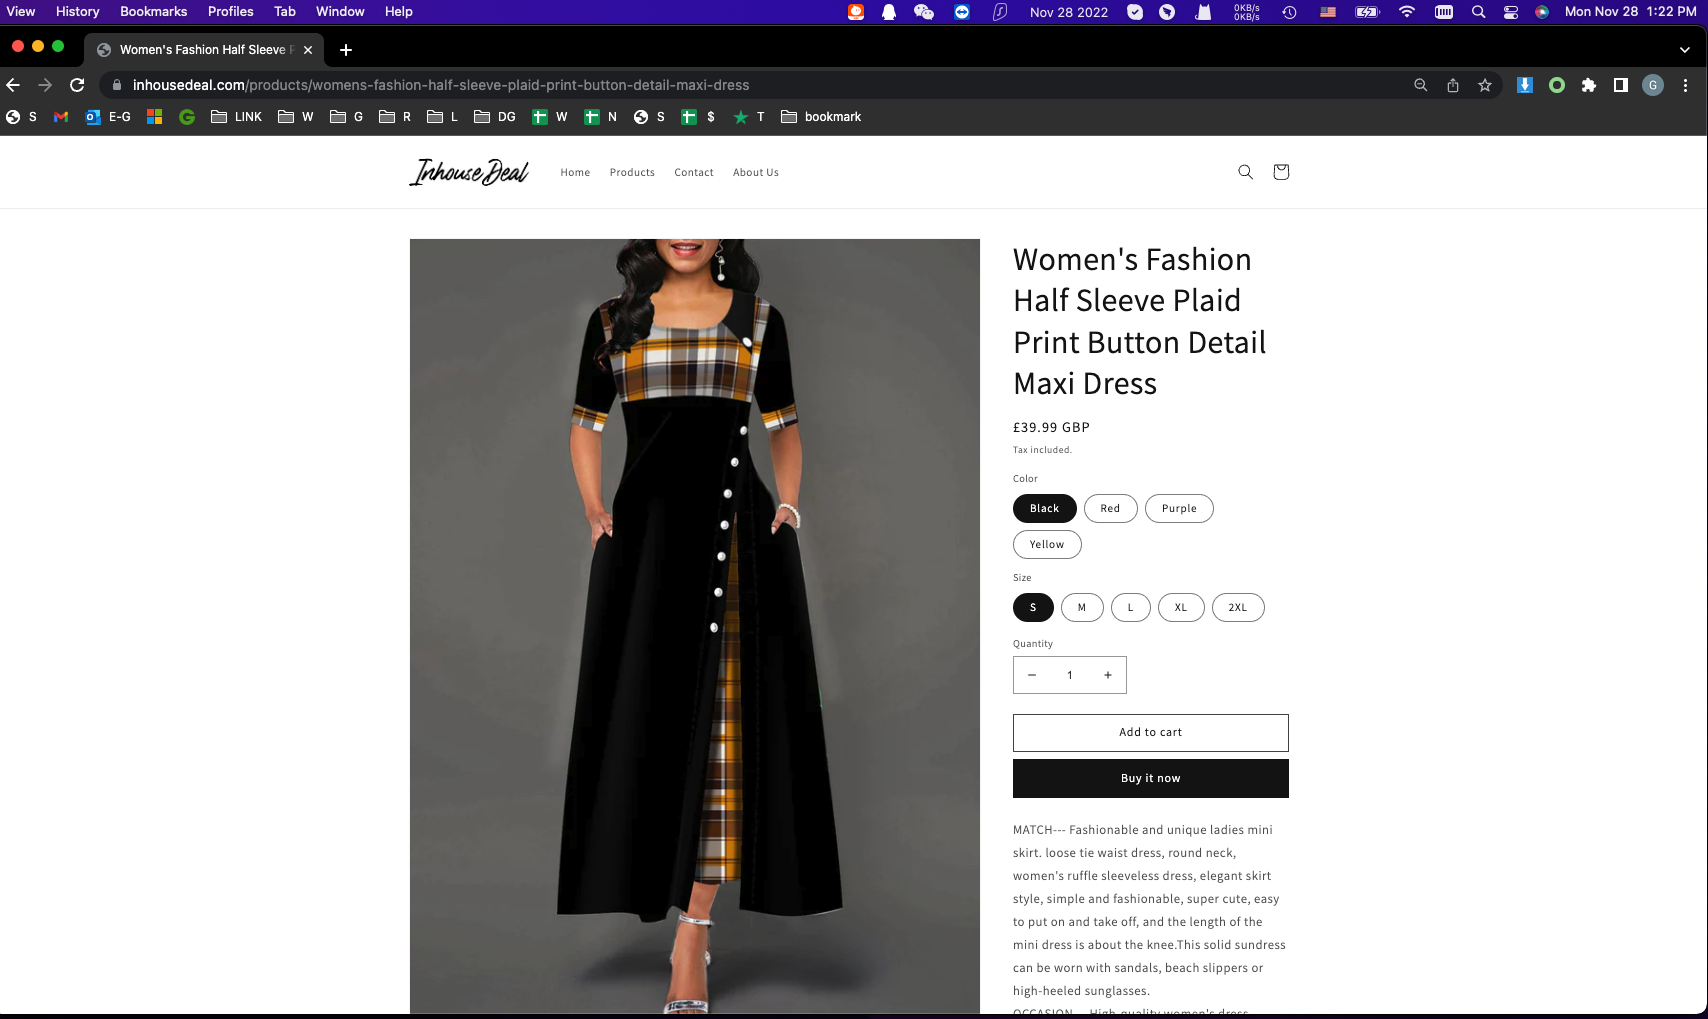
Task: Click the green circle extension icon
Action: (x=1557, y=85)
